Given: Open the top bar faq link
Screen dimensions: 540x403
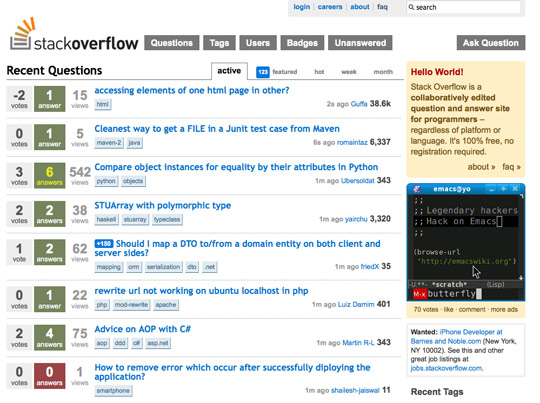Looking at the screenshot, I should [x=382, y=7].
